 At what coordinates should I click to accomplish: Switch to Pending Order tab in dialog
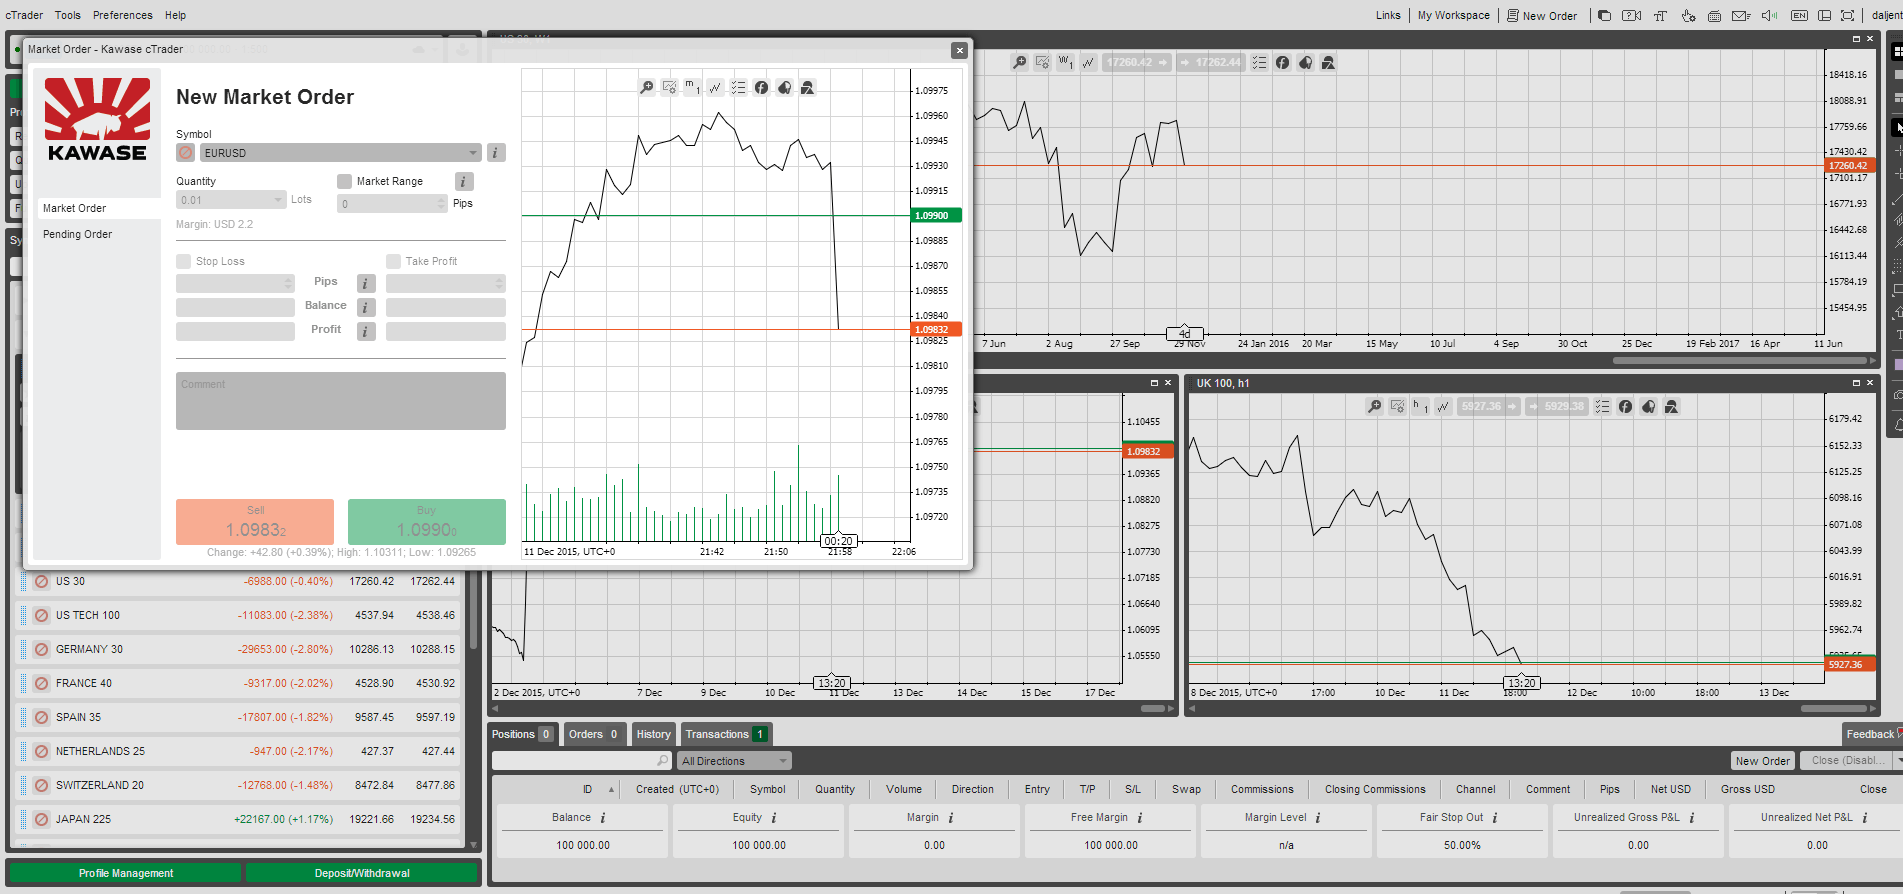[x=98, y=234]
